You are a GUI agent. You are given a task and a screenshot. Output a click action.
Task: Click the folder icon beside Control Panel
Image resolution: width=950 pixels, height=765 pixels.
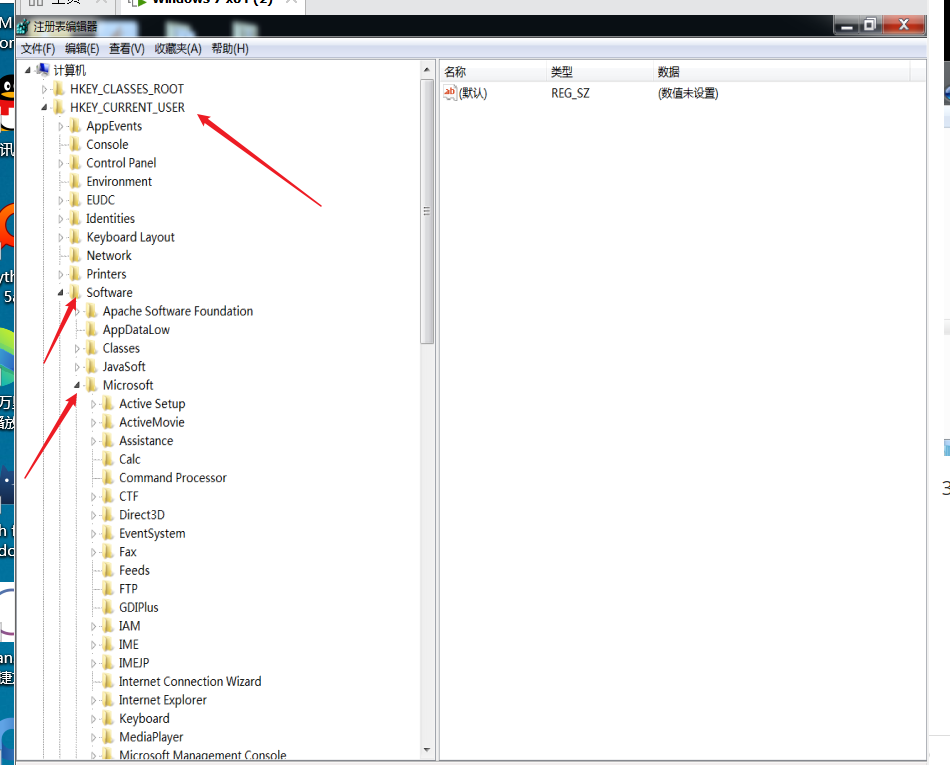(75, 163)
